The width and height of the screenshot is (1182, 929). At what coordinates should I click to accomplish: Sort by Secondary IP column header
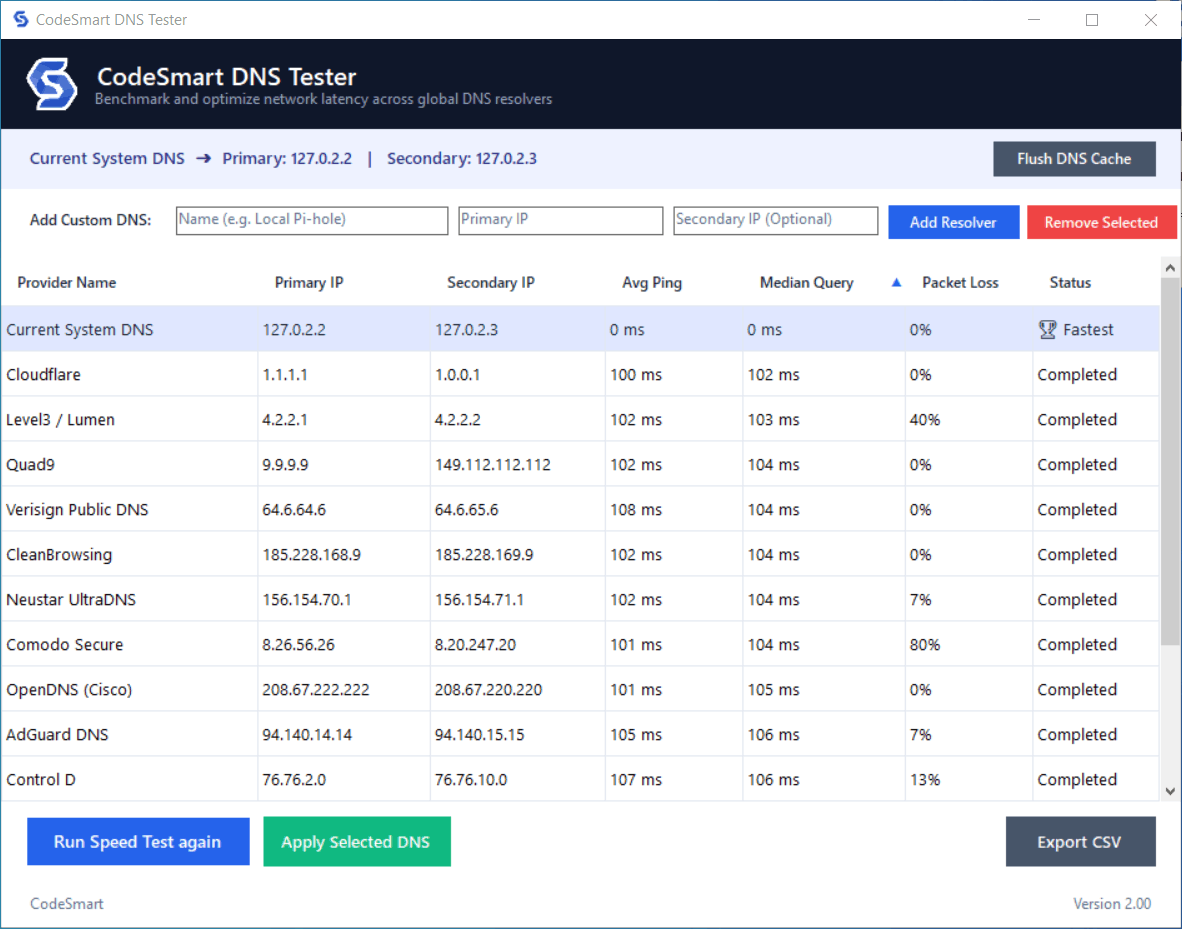click(x=491, y=283)
